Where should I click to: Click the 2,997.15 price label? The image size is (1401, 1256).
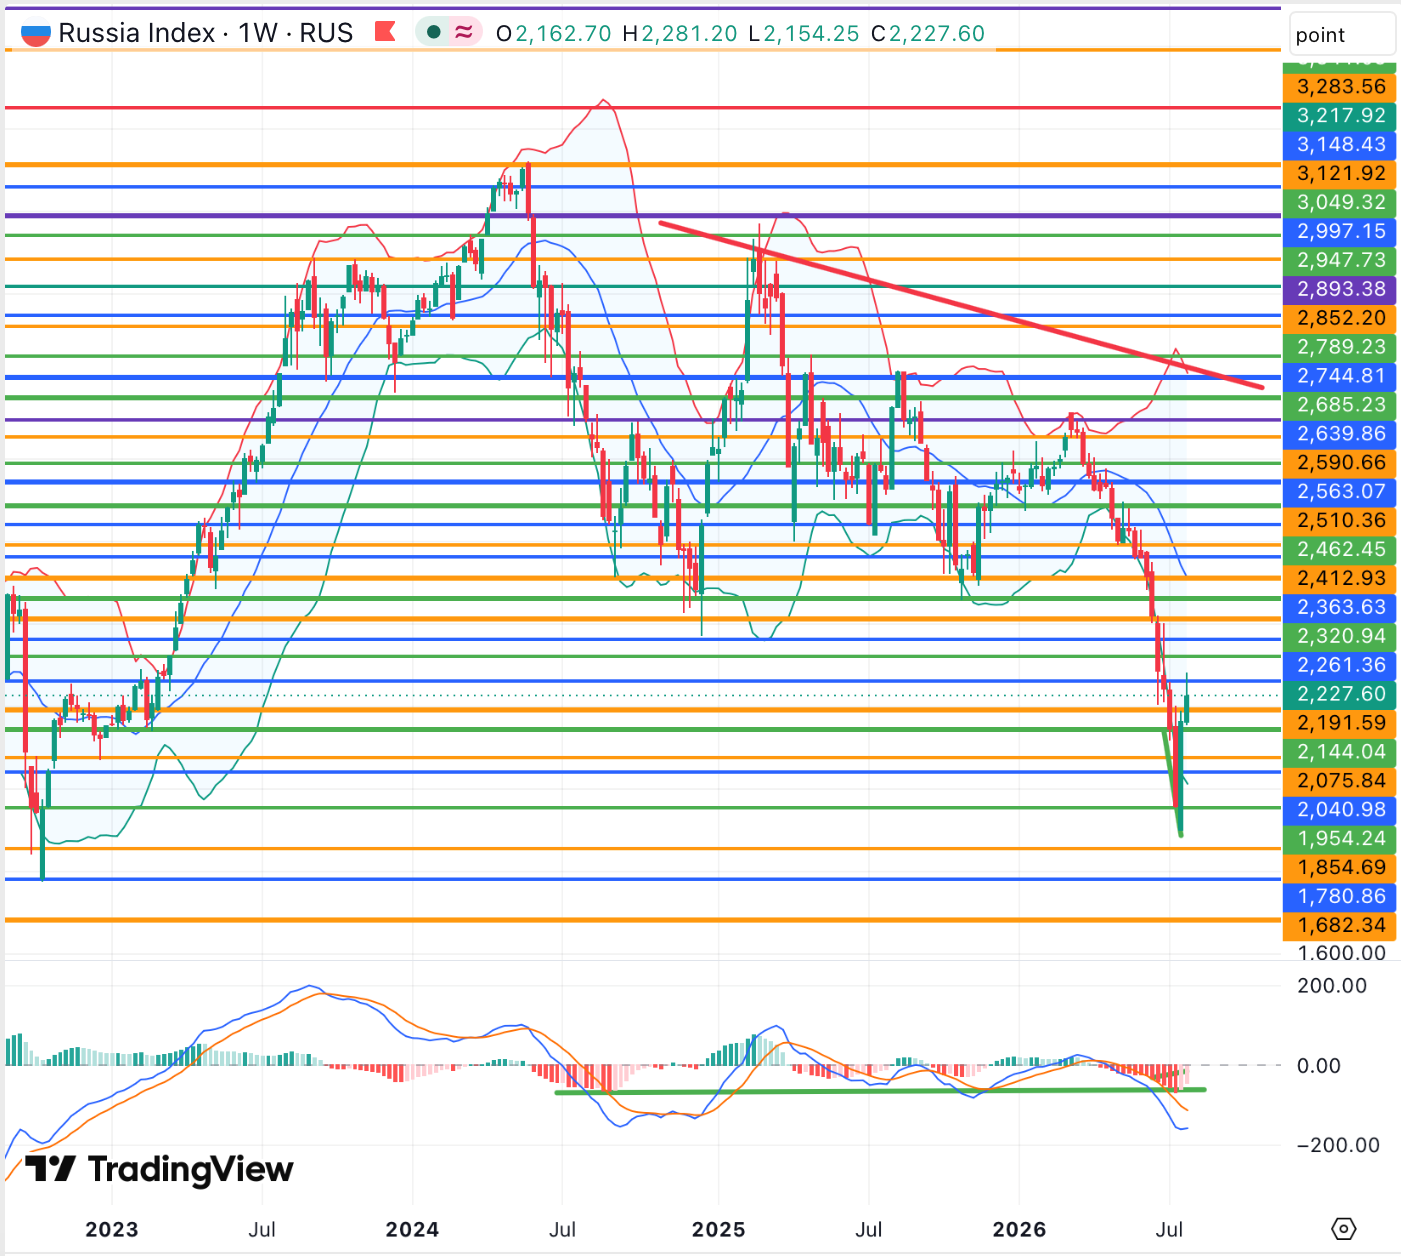[1340, 232]
